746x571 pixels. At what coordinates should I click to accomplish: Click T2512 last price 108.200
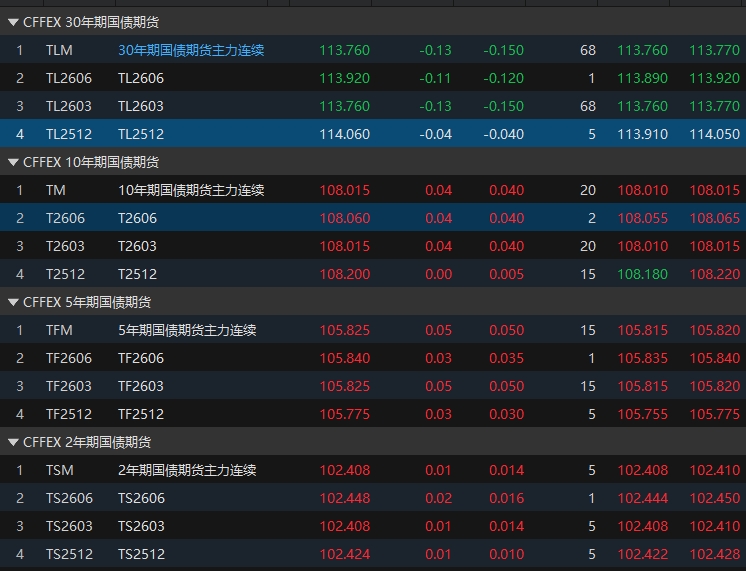(344, 274)
